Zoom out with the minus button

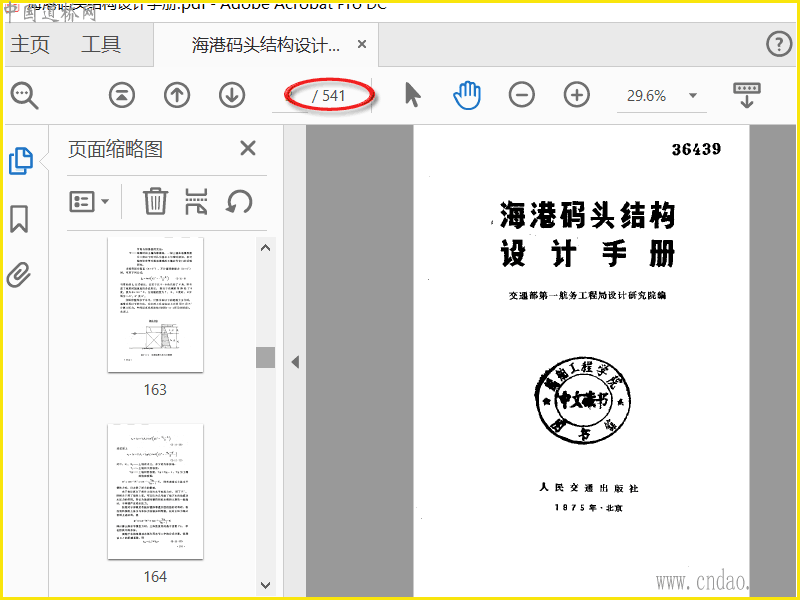(521, 95)
